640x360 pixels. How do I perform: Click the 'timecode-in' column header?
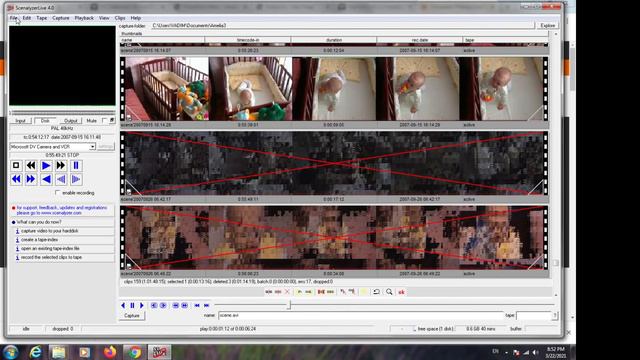(x=248, y=40)
